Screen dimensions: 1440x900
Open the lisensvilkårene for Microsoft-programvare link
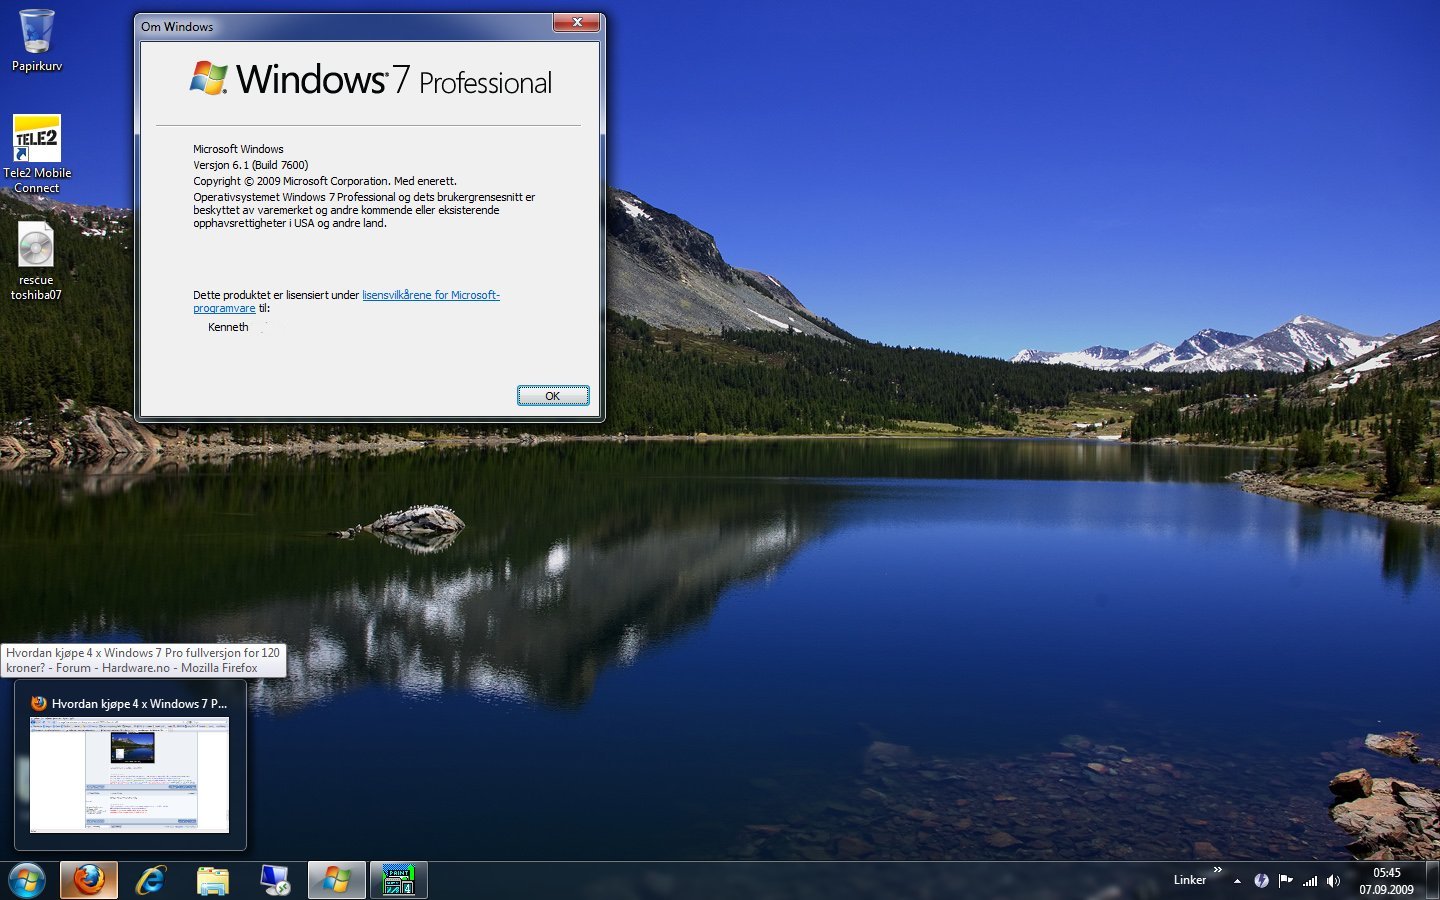coord(346,301)
